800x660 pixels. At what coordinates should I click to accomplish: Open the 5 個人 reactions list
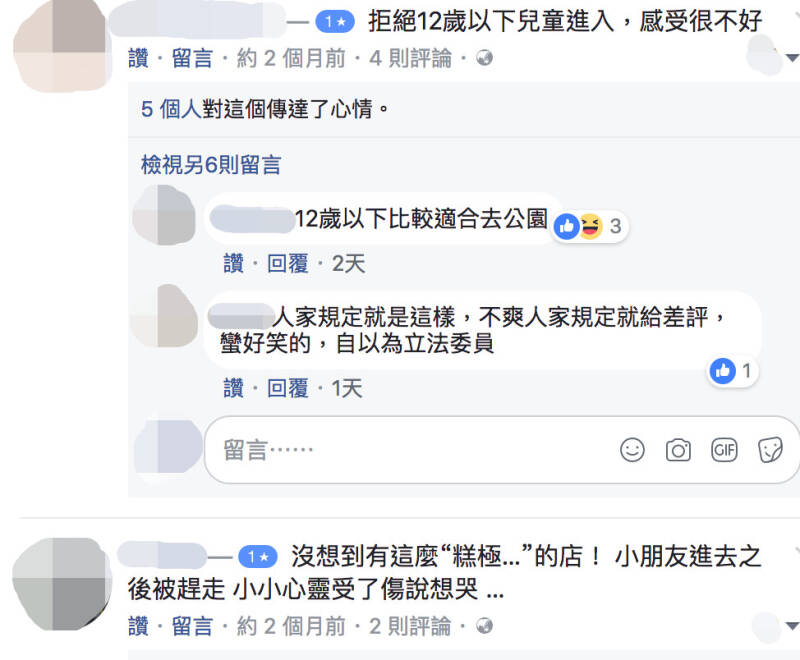171,109
